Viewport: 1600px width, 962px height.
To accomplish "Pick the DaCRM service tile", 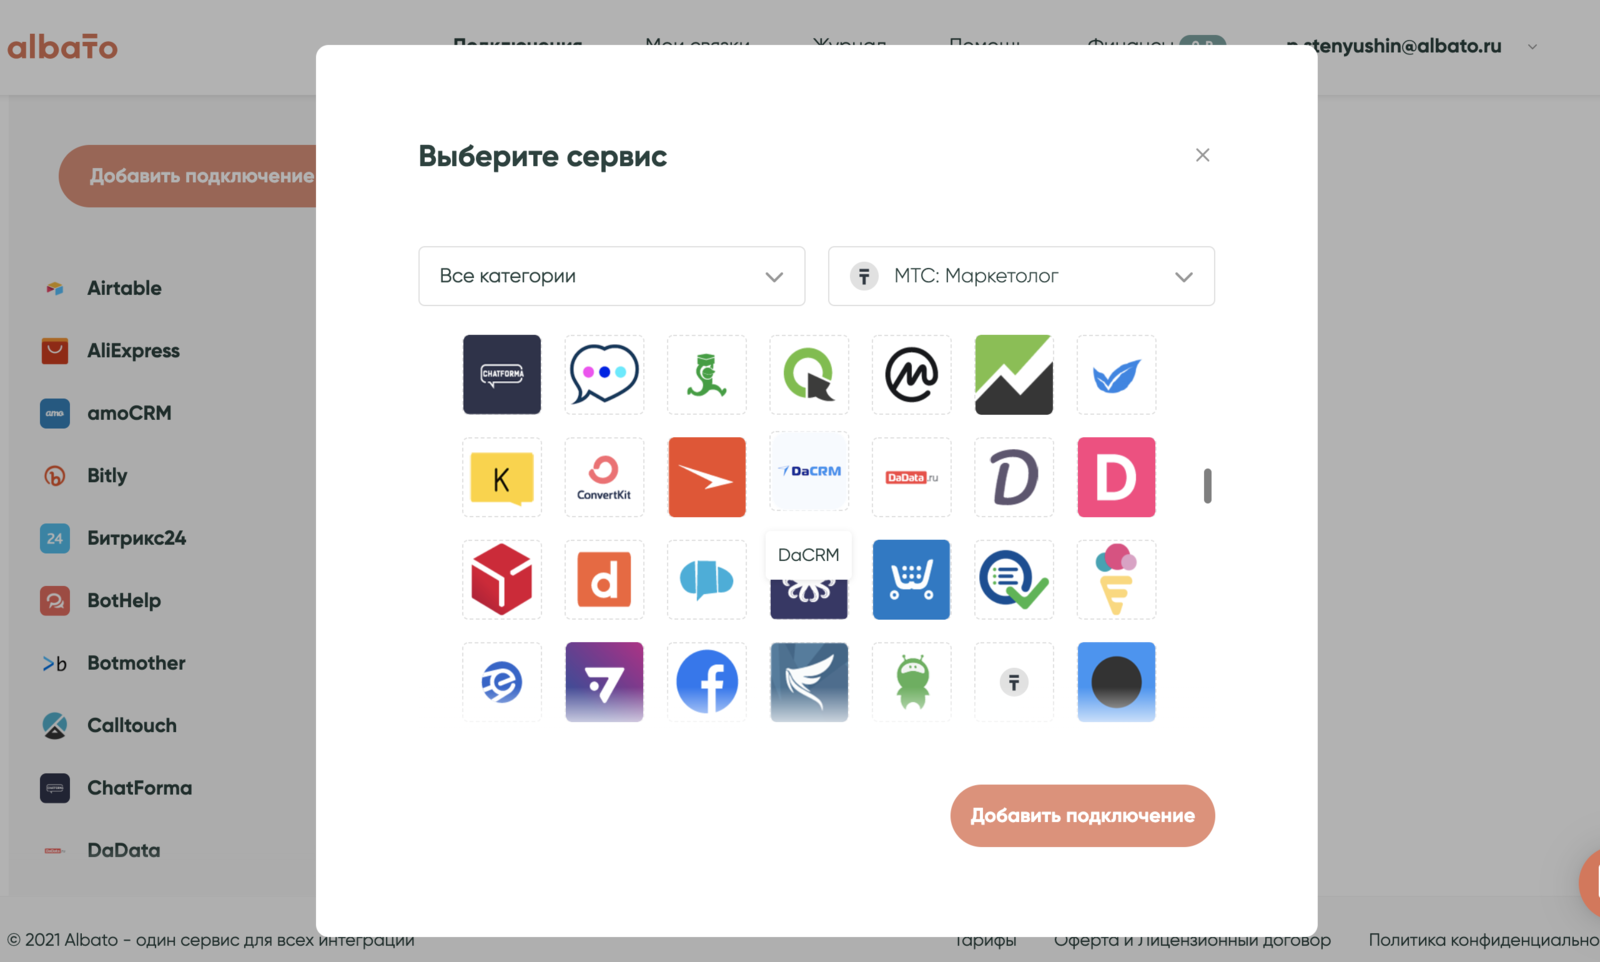I will (809, 472).
